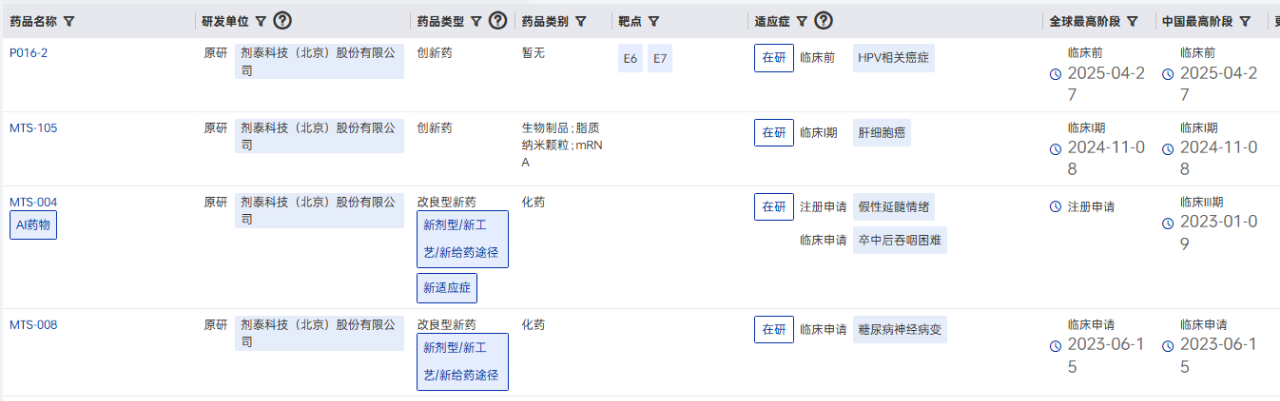This screenshot has width=1280, height=401.
Task: Show help tooltip for 药品类型 column
Action: [x=498, y=21]
